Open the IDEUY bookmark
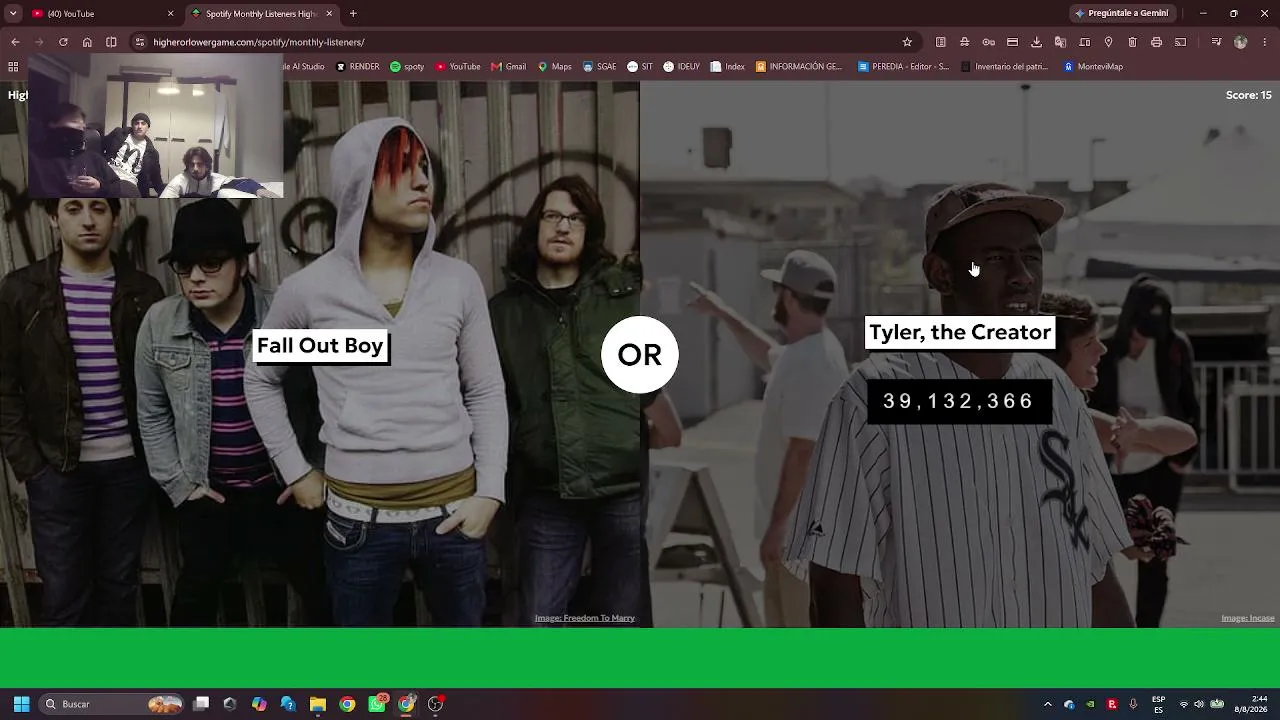The height and width of the screenshot is (720, 1280). point(682,67)
